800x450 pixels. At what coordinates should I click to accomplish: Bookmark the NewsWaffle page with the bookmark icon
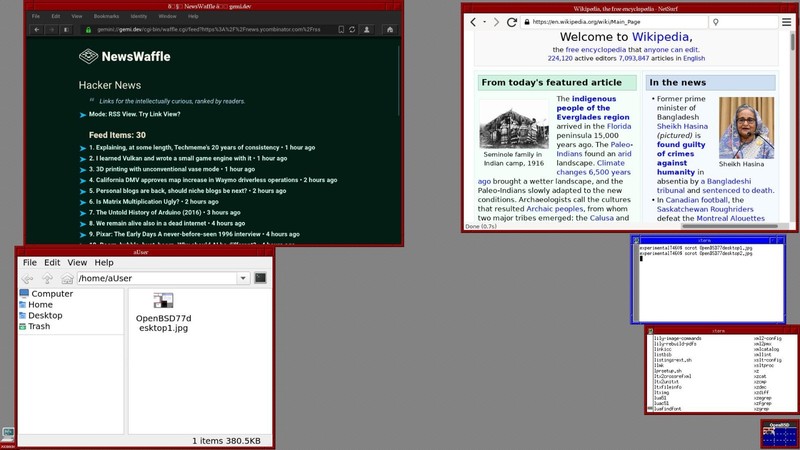tap(341, 30)
